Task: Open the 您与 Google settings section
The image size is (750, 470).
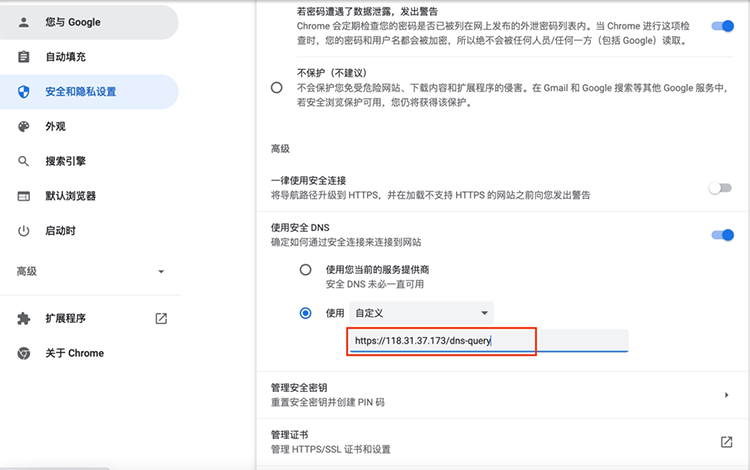Action: (x=89, y=22)
